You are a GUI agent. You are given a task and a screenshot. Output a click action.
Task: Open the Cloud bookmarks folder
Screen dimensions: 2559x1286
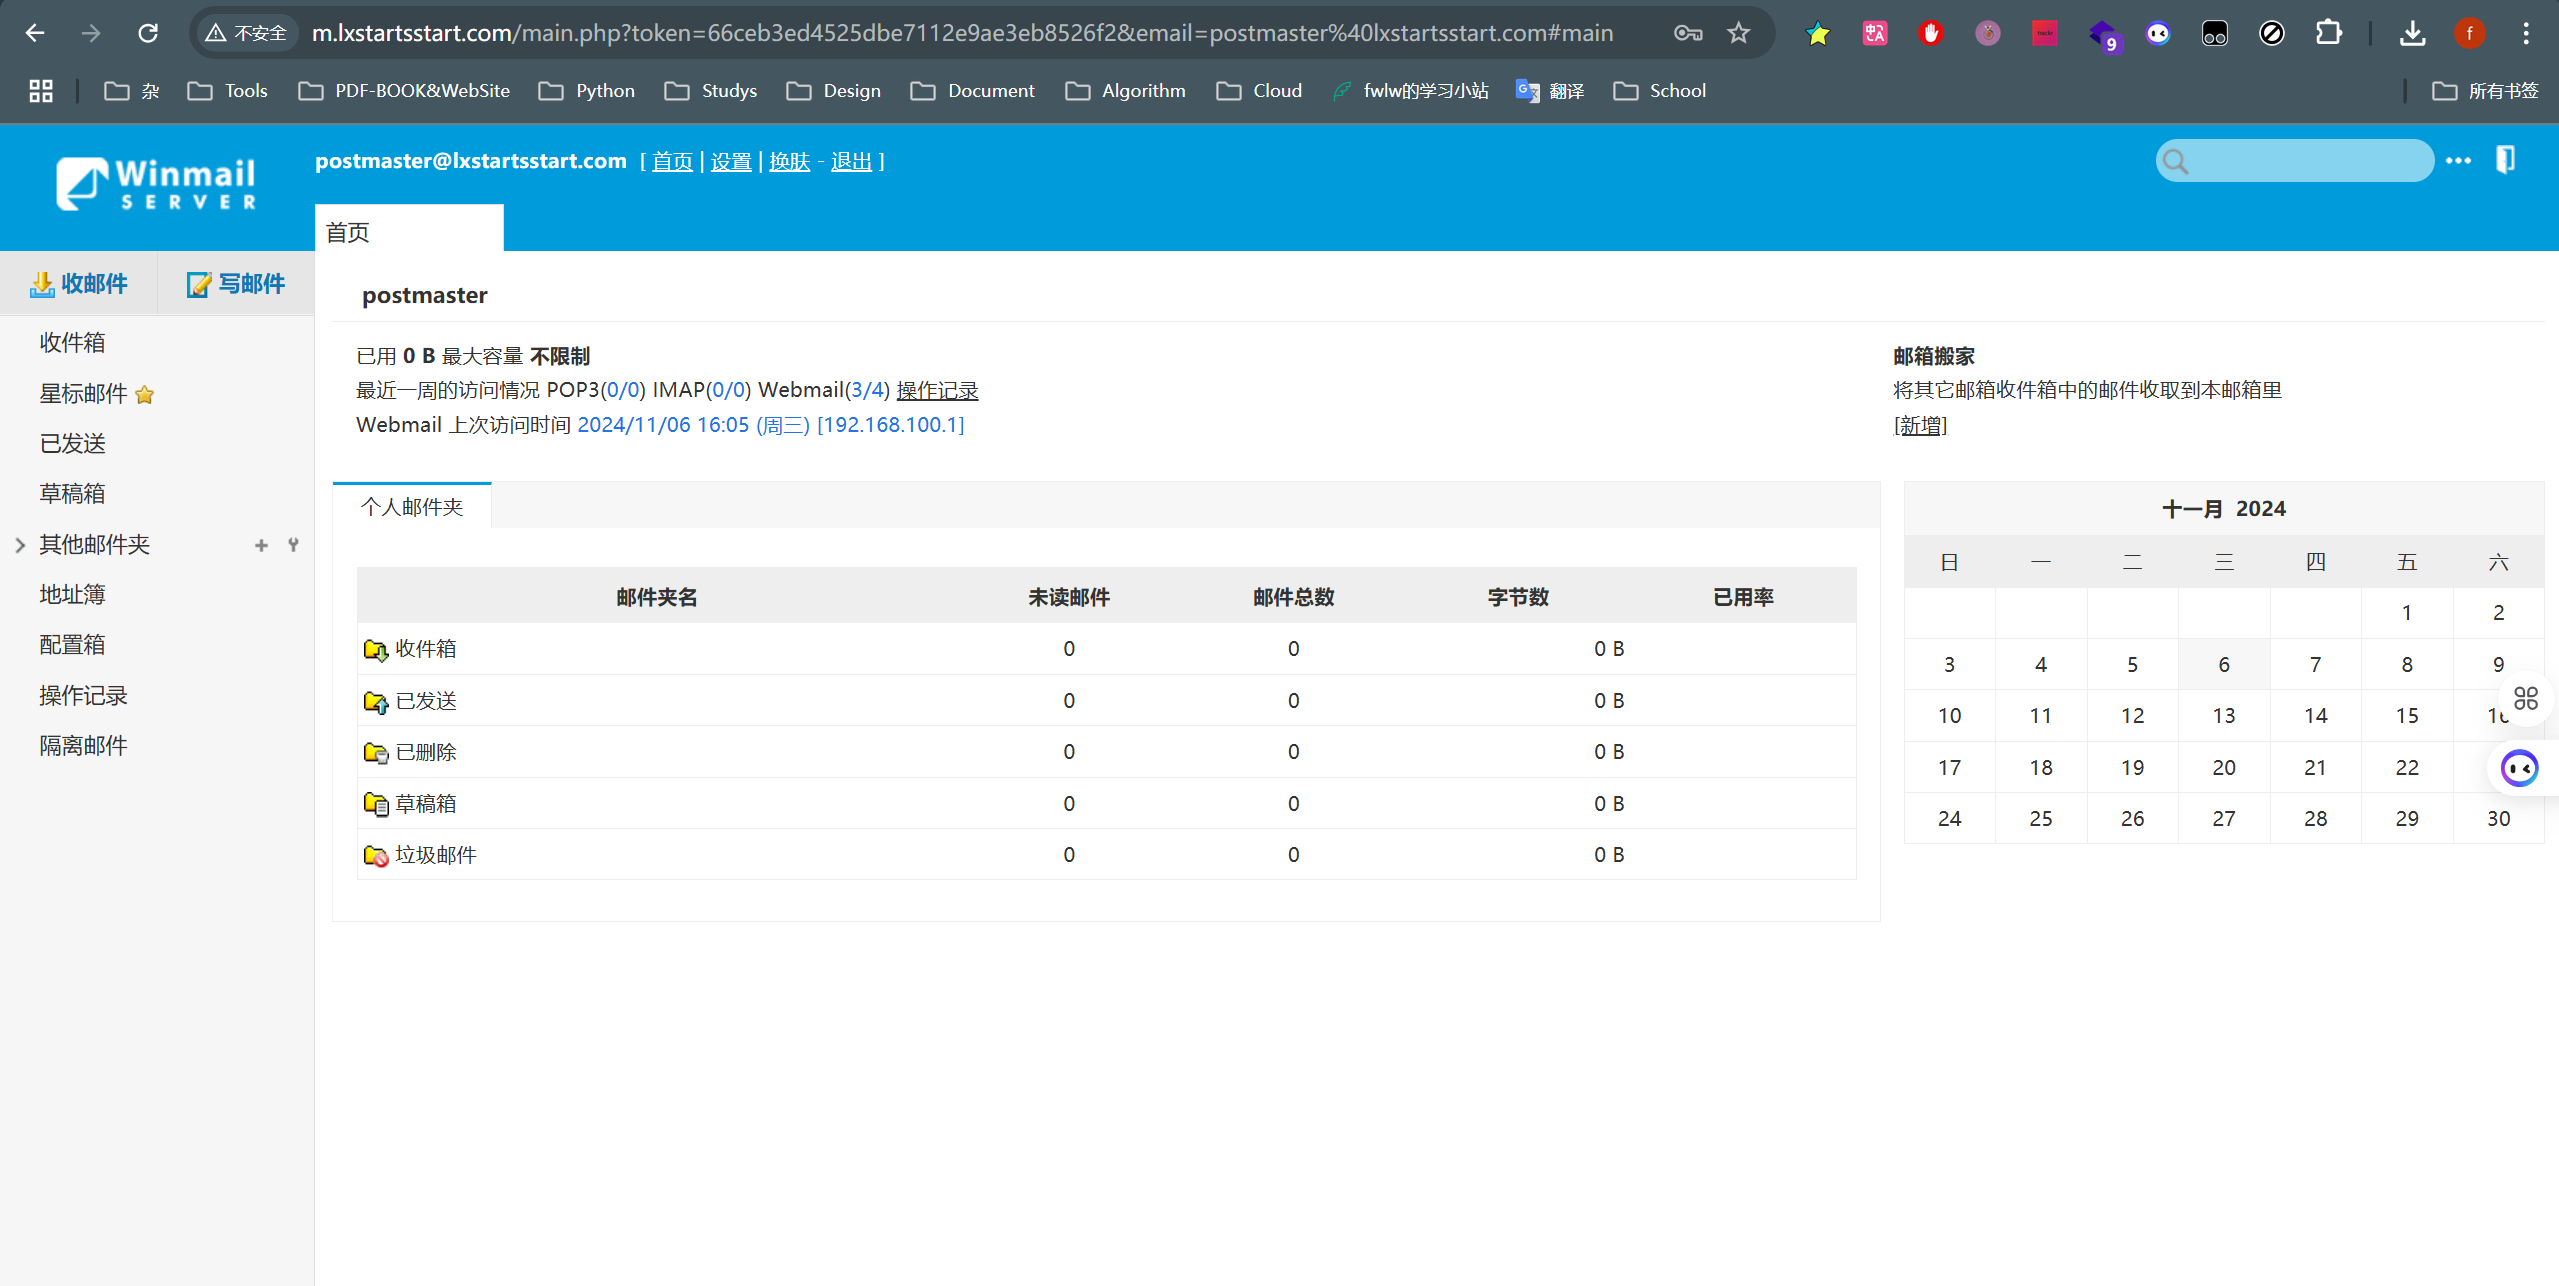(1259, 91)
